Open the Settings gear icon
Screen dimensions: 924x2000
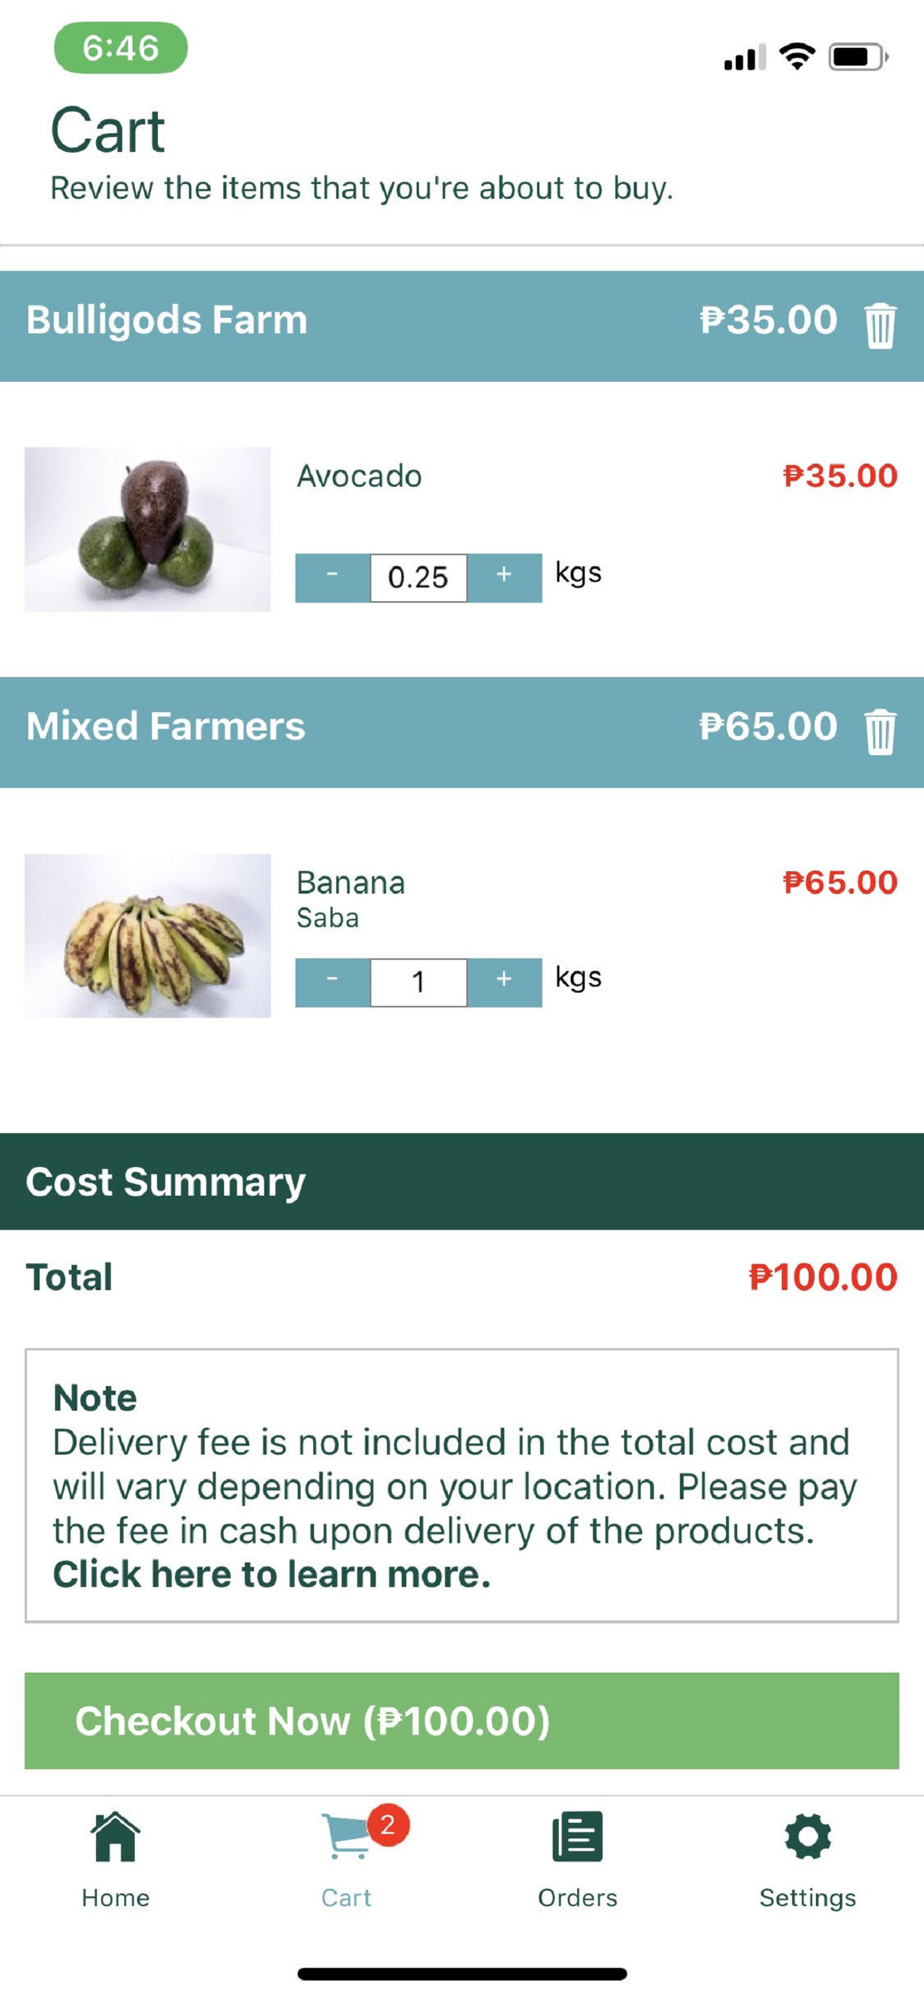click(x=808, y=1837)
